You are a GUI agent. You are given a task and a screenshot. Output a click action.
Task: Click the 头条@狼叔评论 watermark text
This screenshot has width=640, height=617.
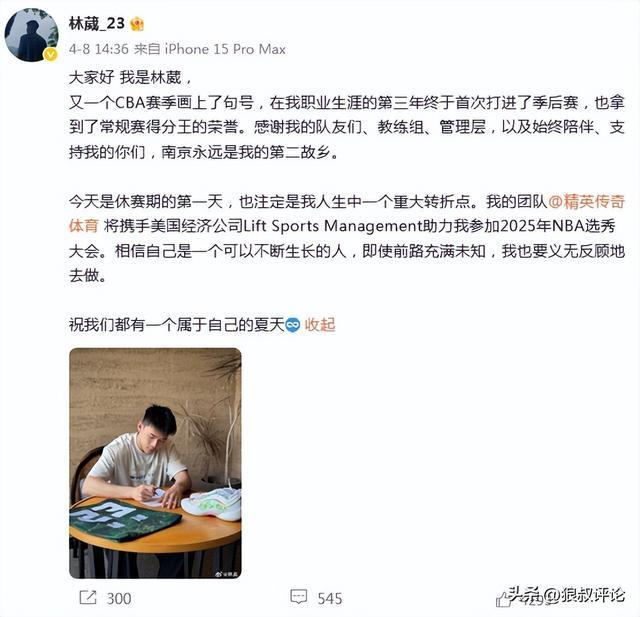pos(567,595)
